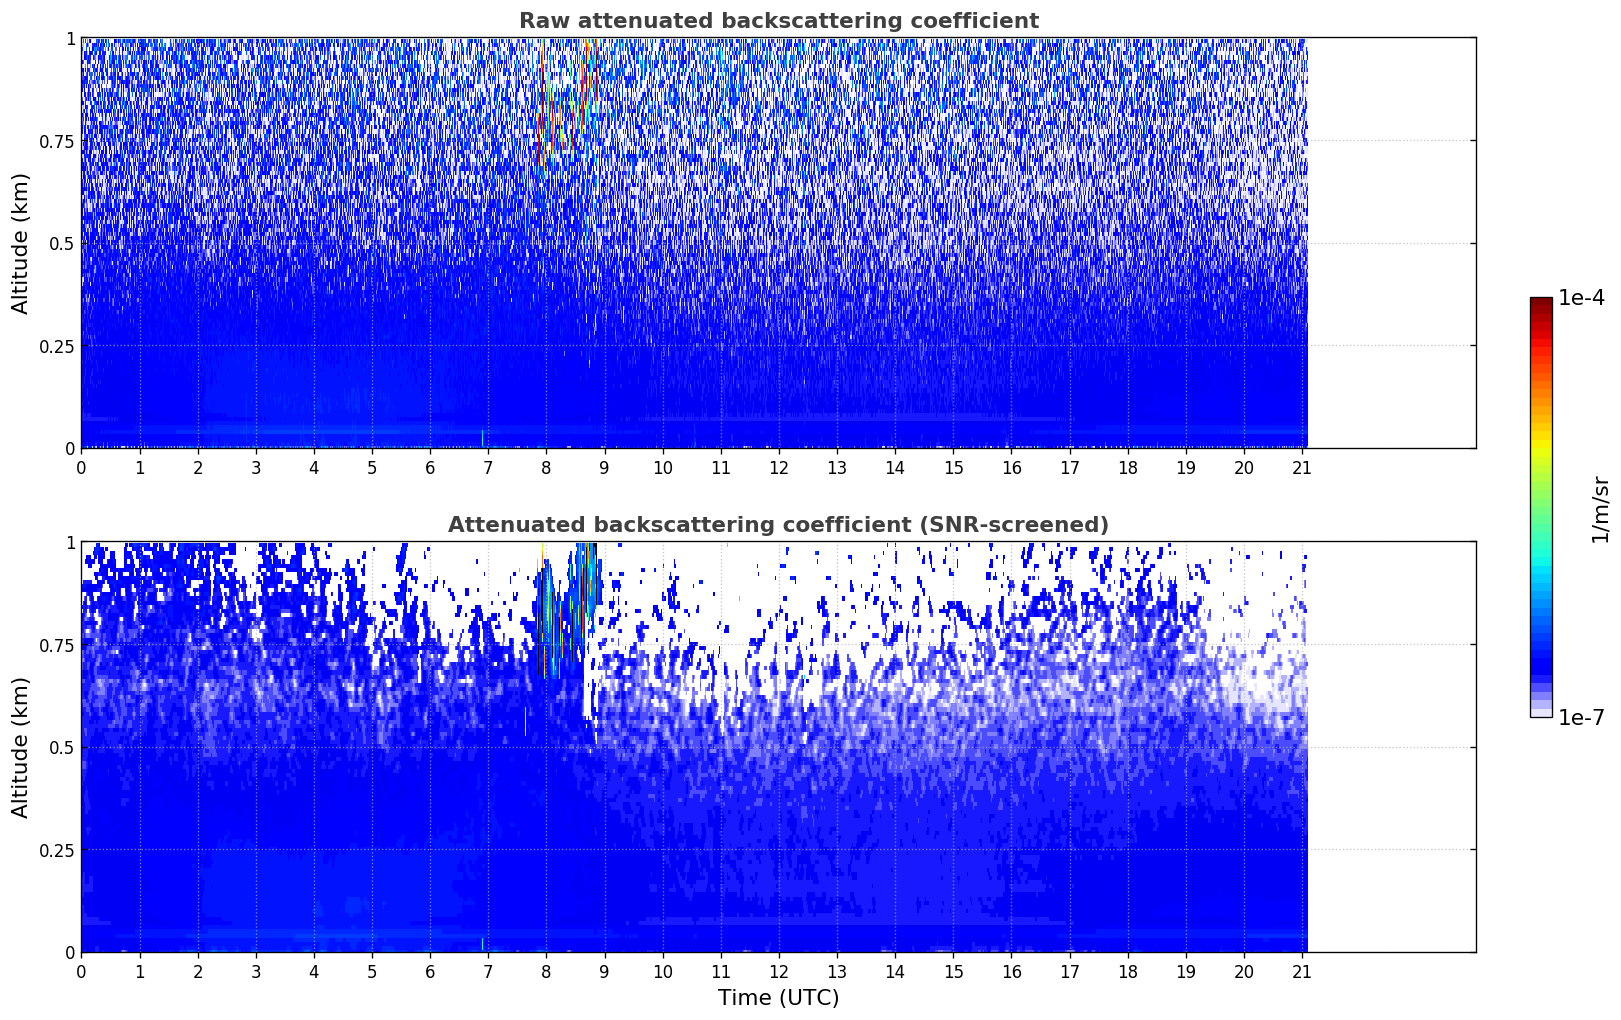Click time tick '19' under the SNR-screened plot

tap(1186, 971)
